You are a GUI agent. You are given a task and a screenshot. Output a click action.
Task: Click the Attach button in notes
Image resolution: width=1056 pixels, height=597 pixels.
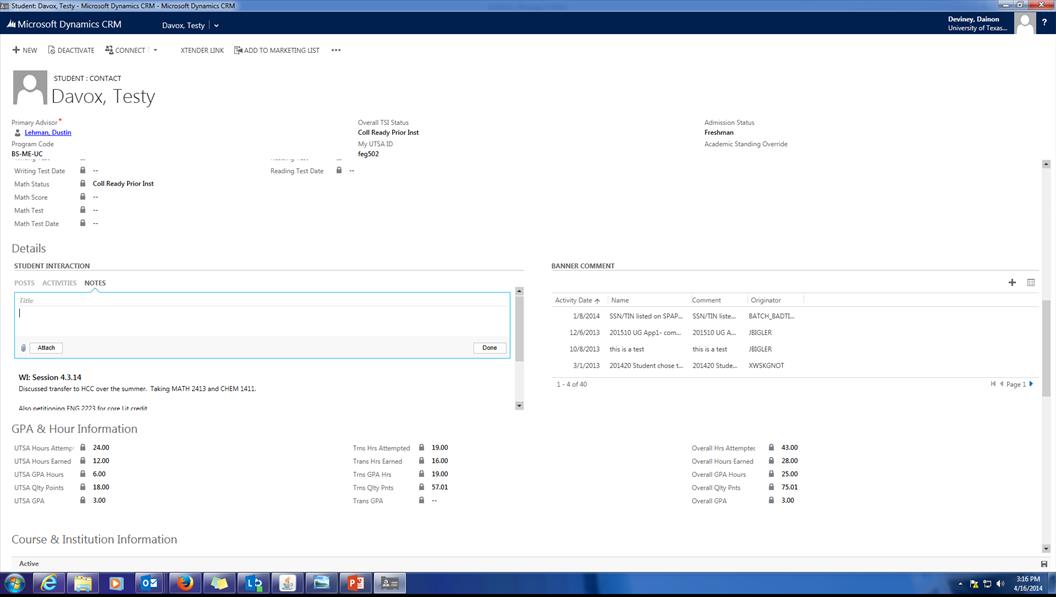tap(46, 348)
